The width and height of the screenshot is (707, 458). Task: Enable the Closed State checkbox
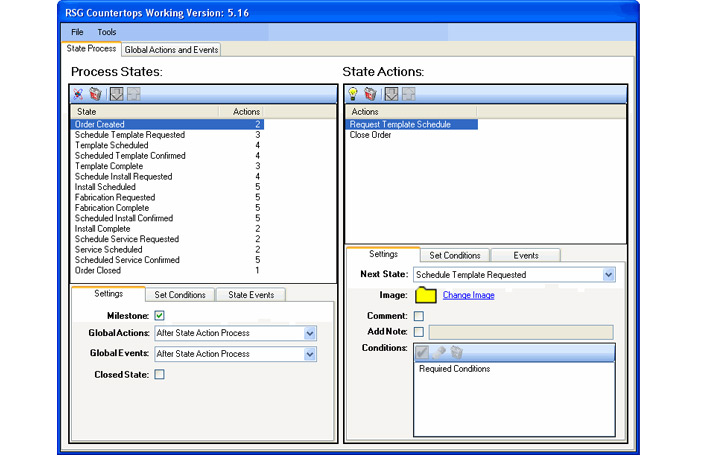(159, 374)
